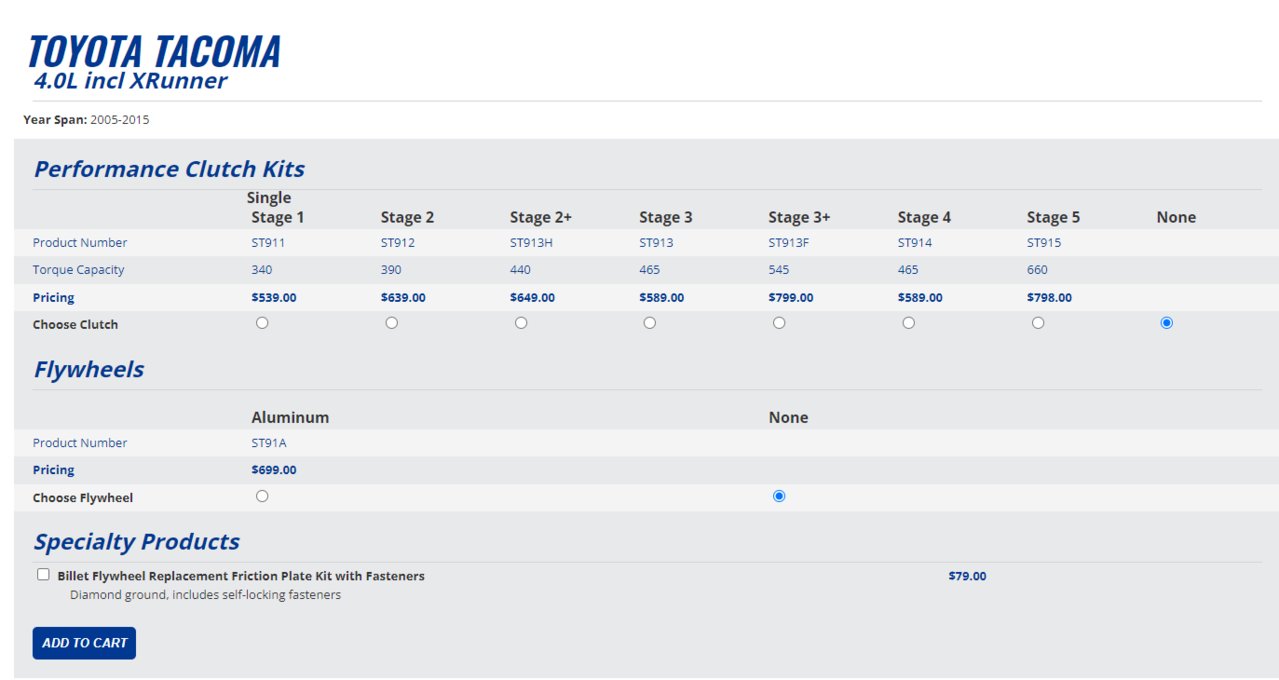Screen dimensions: 1279x680
Task: Select None in the Choose Clutch row
Action: [x=1167, y=323]
